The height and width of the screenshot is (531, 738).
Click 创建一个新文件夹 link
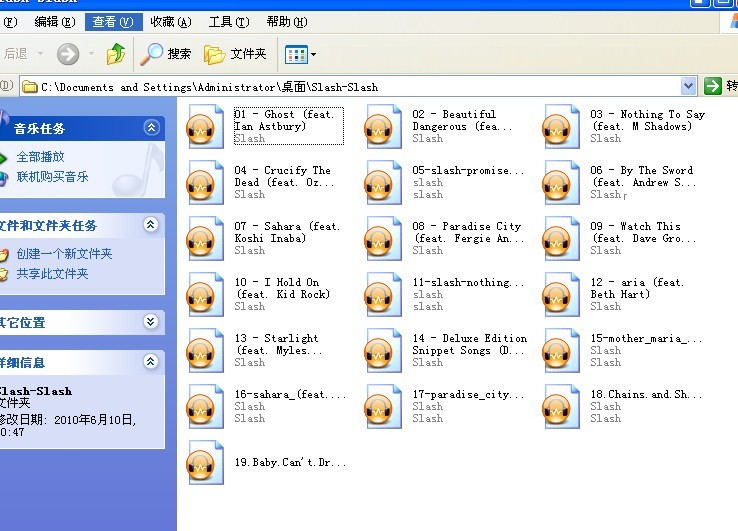tap(64, 254)
